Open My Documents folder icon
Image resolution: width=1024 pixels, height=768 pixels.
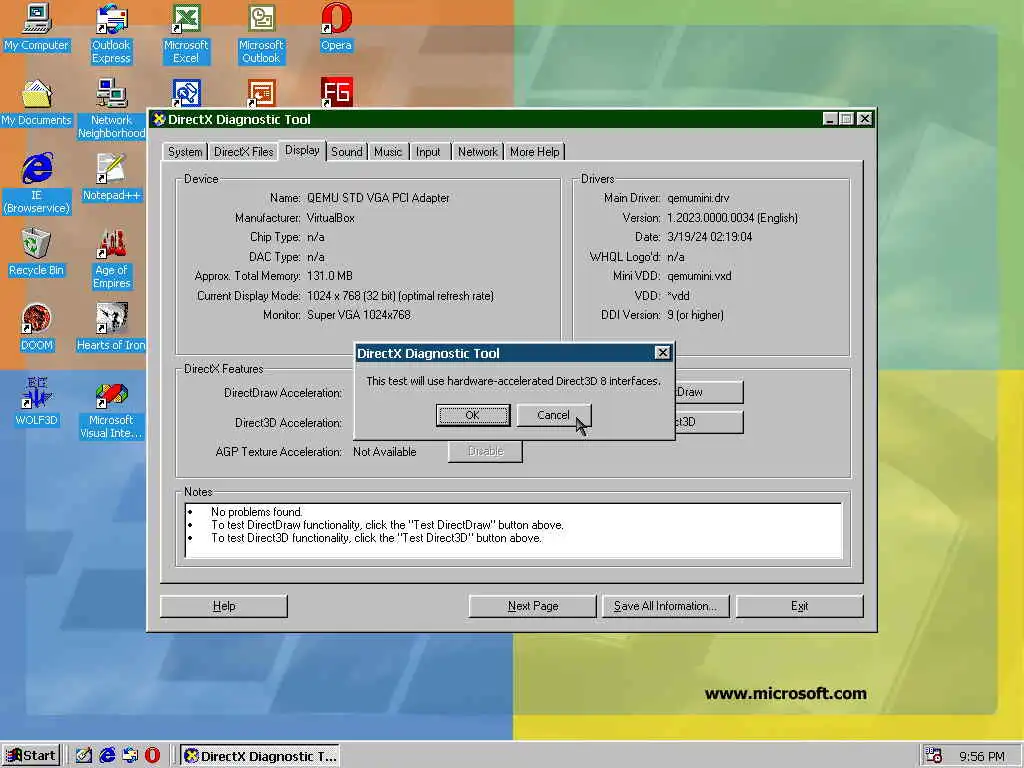(37, 103)
